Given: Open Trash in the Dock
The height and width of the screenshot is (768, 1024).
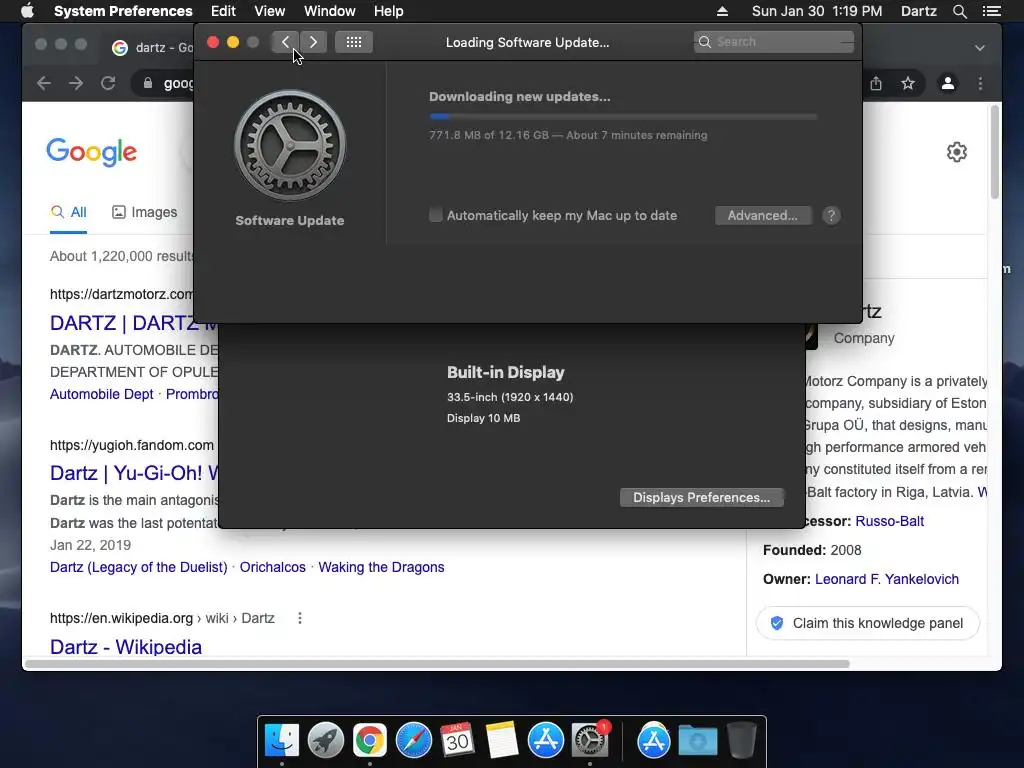Looking at the screenshot, I should [741, 741].
